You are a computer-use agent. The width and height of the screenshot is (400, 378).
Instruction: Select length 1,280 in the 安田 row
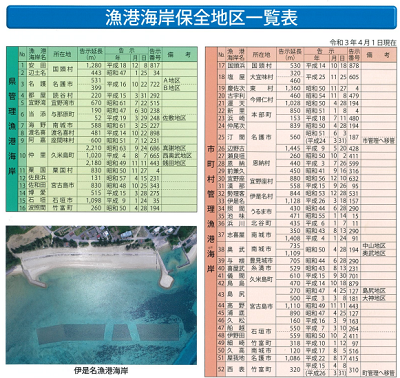pyautogui.click(x=94, y=66)
